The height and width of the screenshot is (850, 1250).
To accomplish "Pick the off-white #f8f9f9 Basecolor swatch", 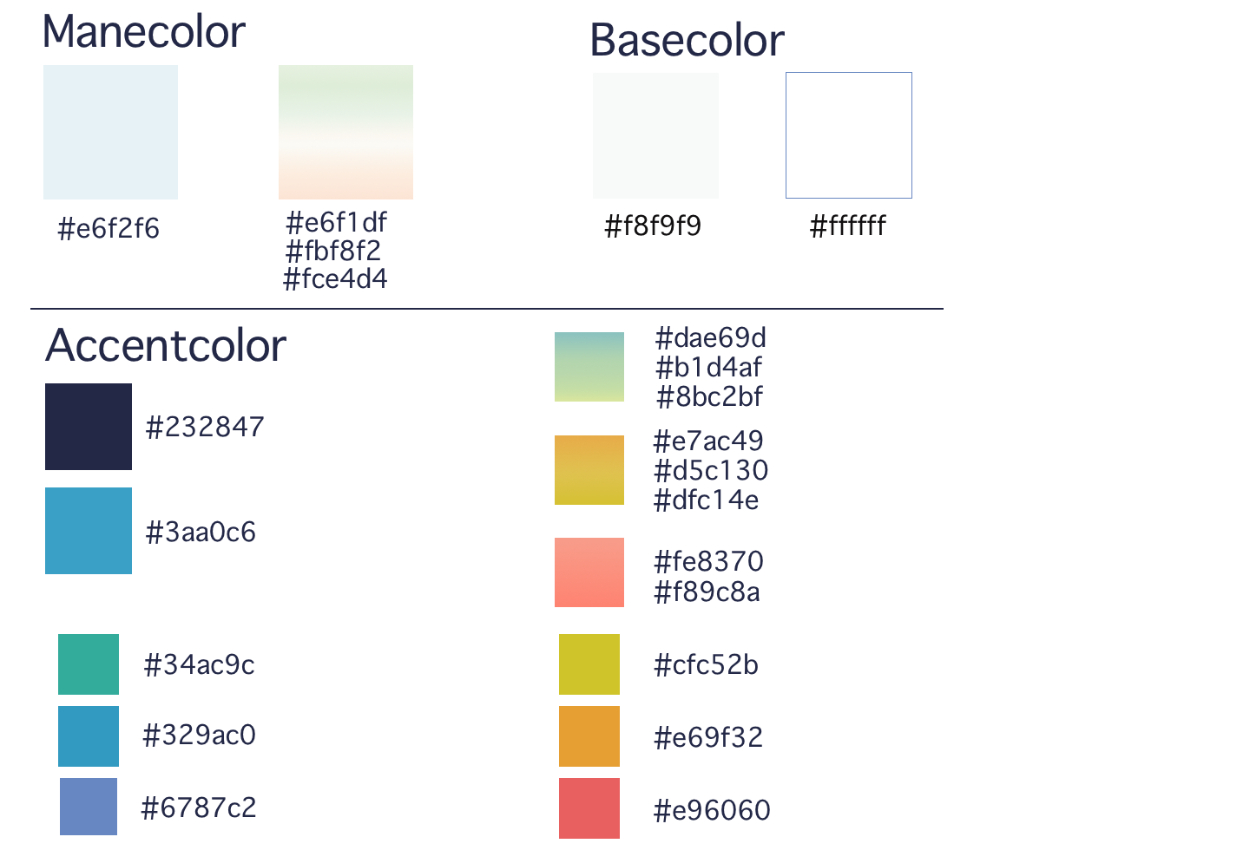I will (655, 135).
